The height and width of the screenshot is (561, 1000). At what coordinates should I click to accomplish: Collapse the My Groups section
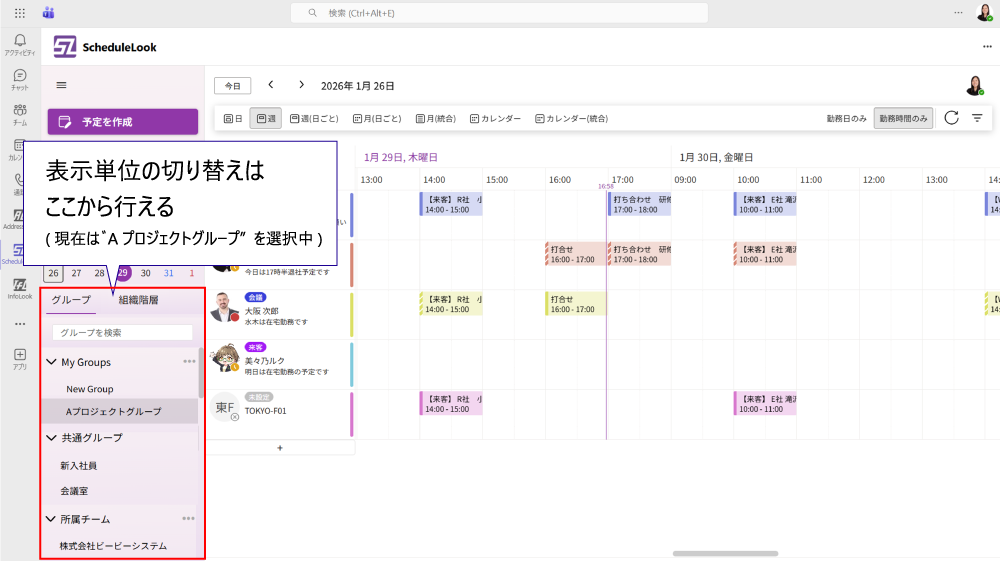[52, 362]
